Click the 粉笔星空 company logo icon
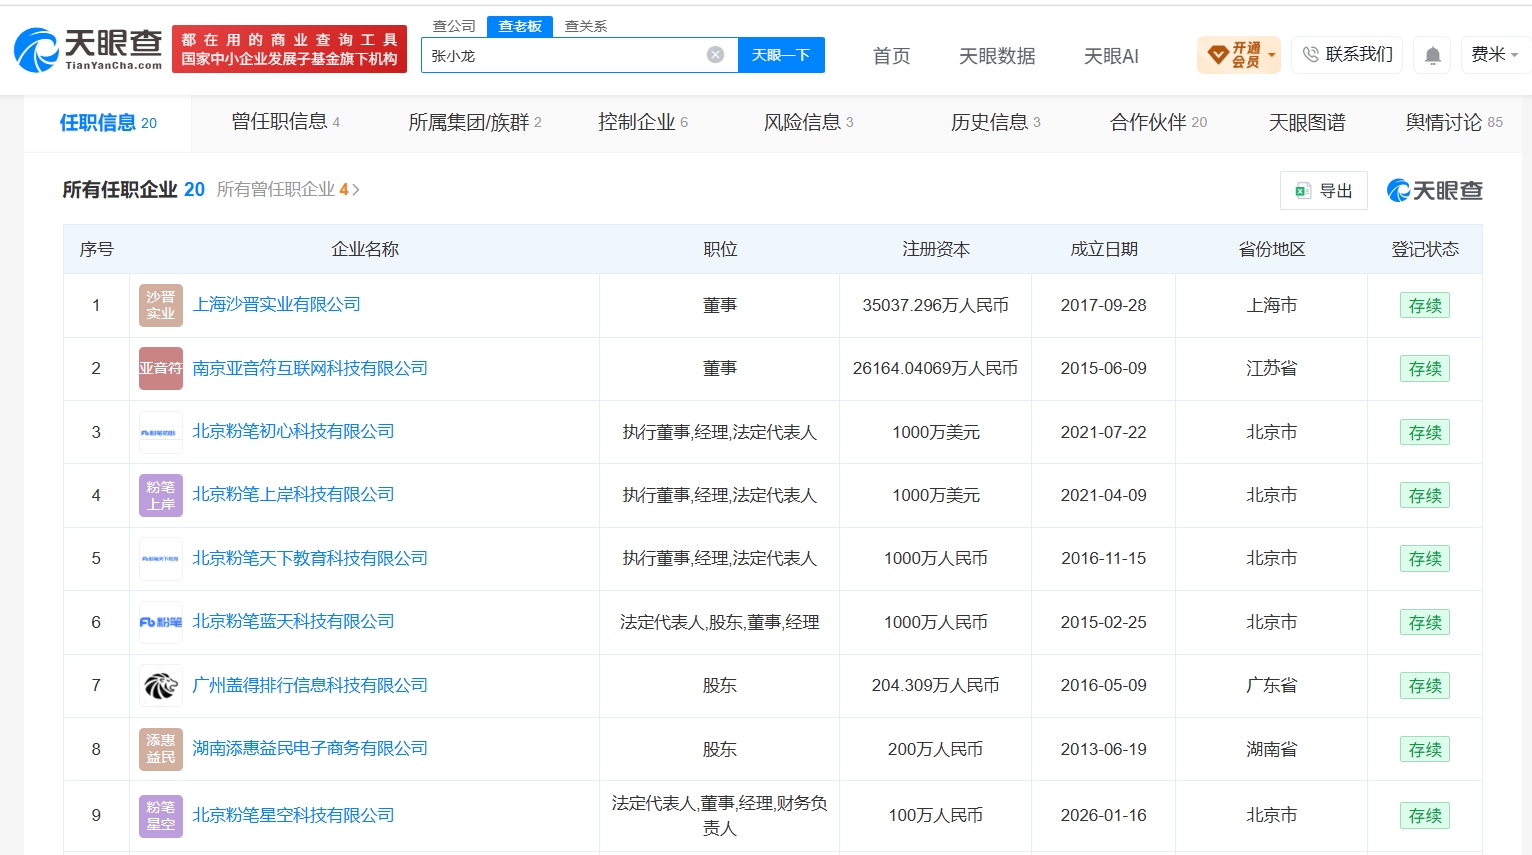This screenshot has width=1532, height=855. pos(160,815)
